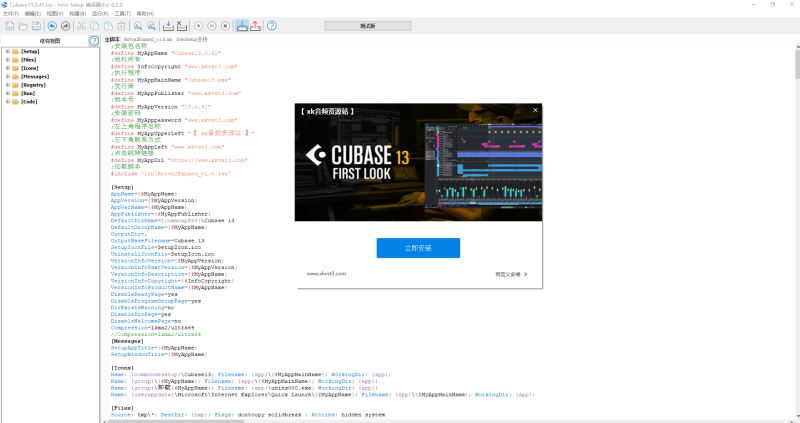Click the SetupIconFile=SetupIcon.ico line

(x=156, y=247)
